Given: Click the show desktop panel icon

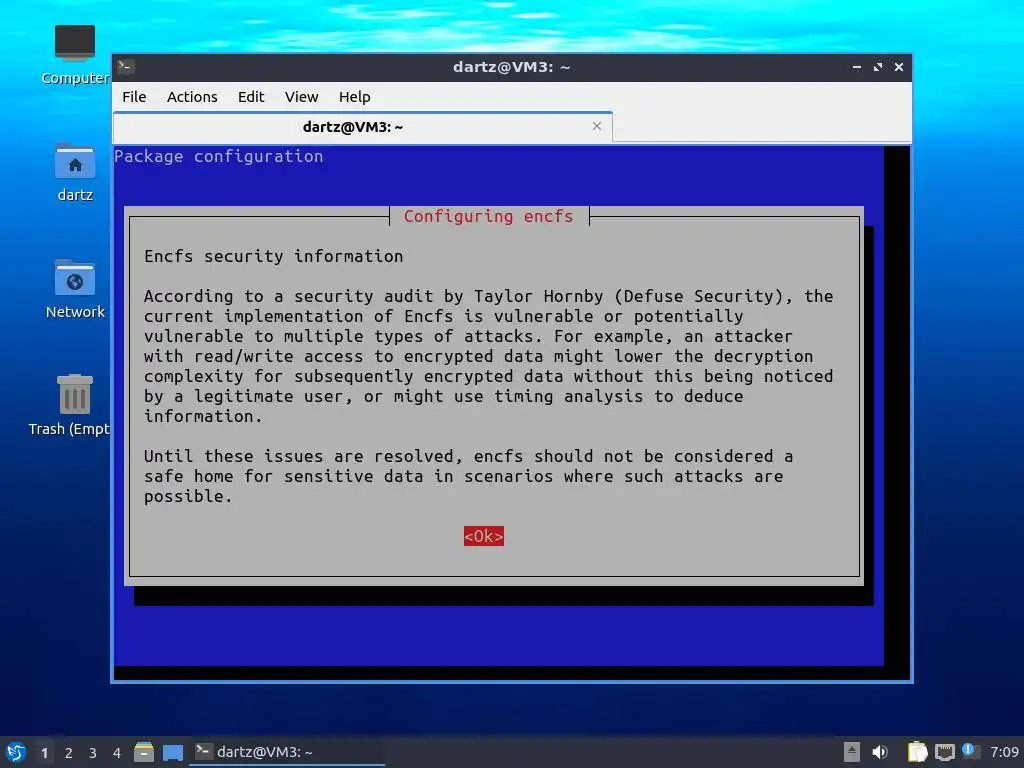Looking at the screenshot, I should (173, 752).
